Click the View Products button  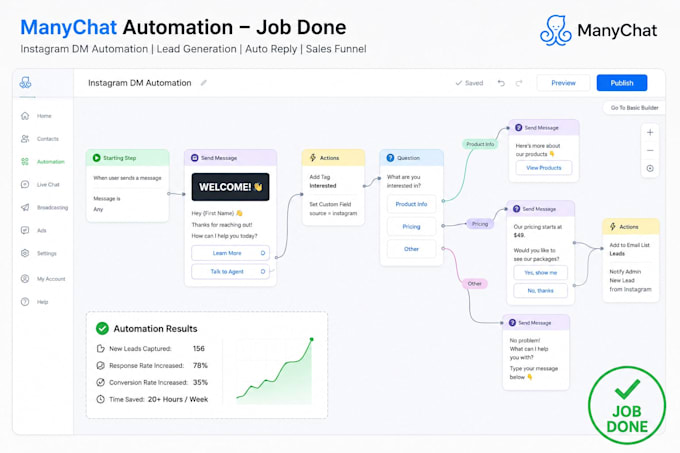point(544,168)
